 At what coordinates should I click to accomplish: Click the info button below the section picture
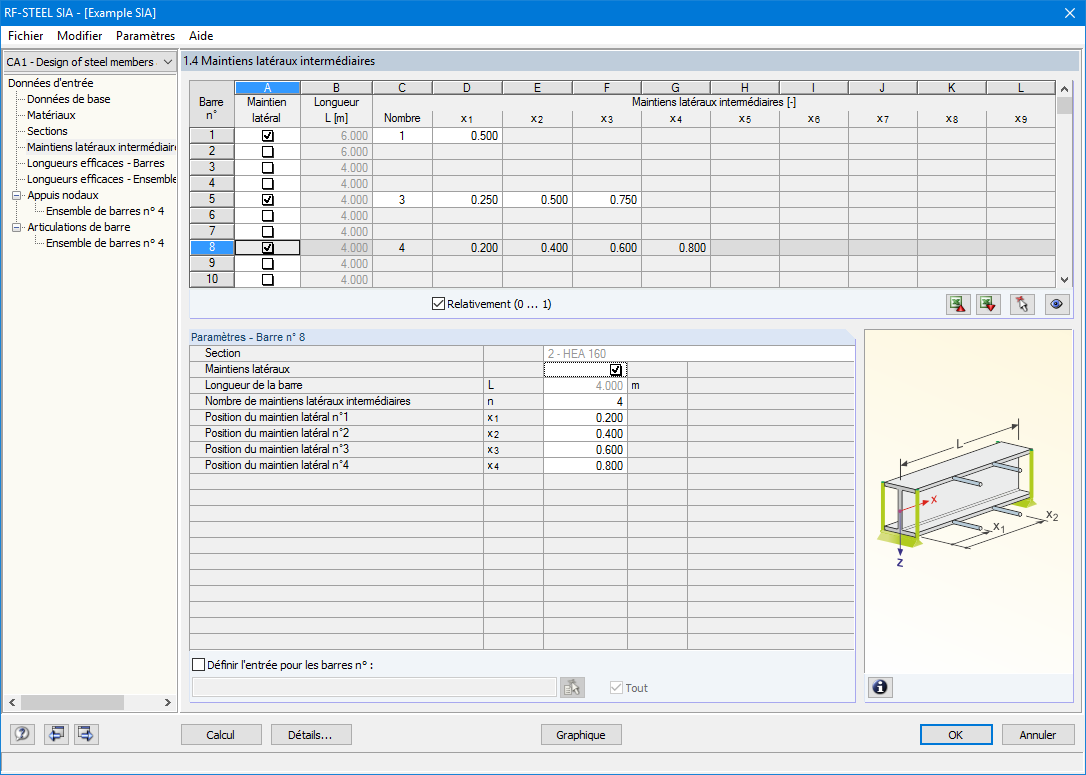coord(880,687)
